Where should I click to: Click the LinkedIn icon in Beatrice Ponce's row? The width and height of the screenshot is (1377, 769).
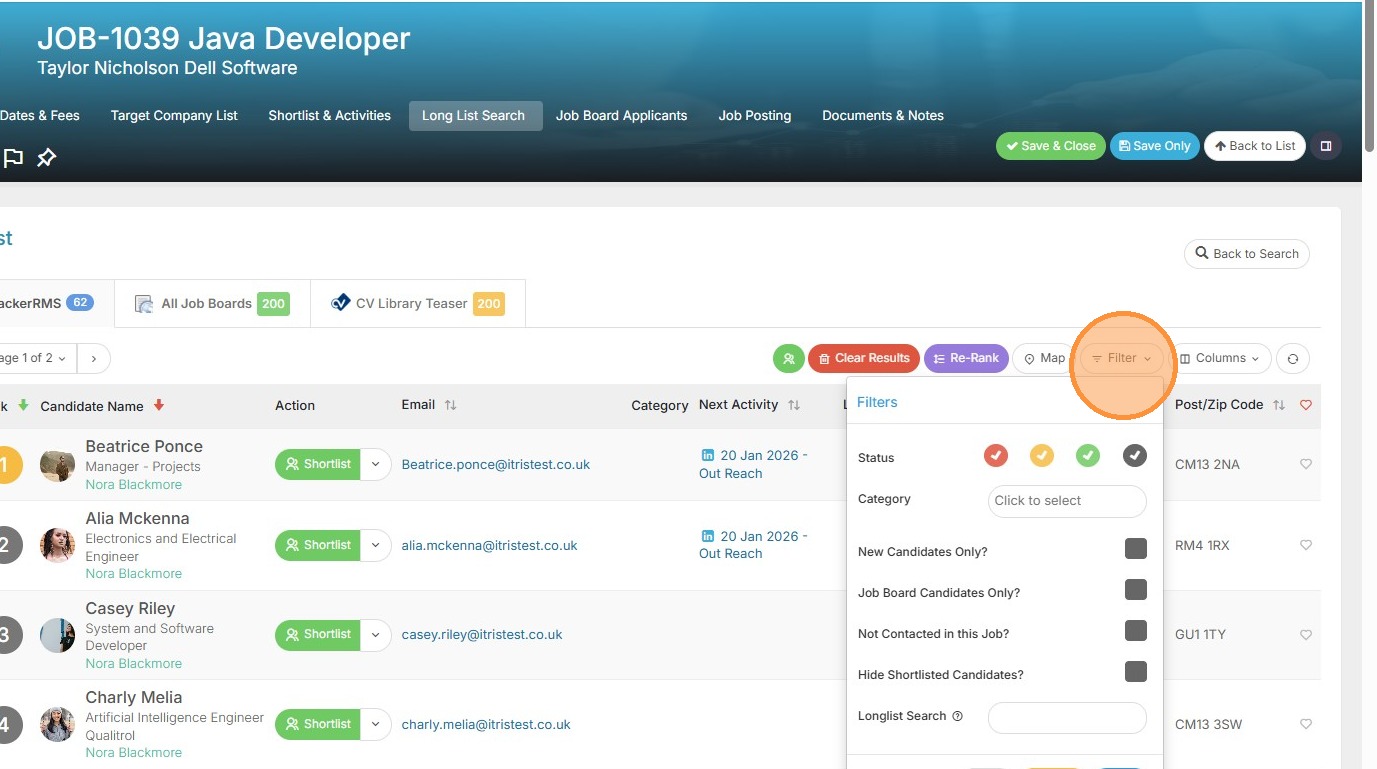click(x=708, y=455)
